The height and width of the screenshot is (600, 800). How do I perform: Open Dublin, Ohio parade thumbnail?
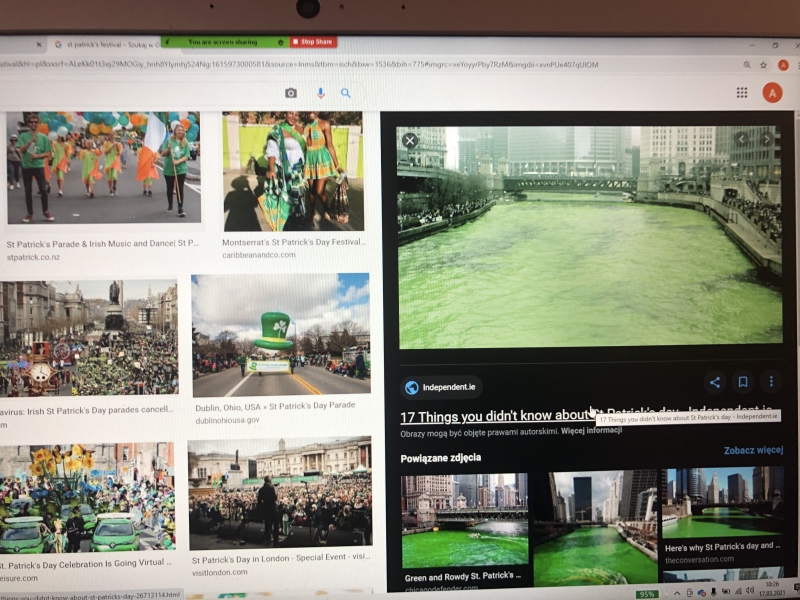pyautogui.click(x=281, y=335)
